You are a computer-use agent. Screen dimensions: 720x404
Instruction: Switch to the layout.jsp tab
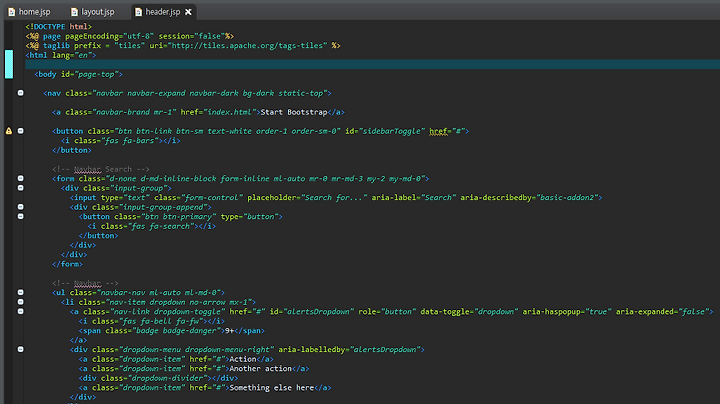coord(93,12)
